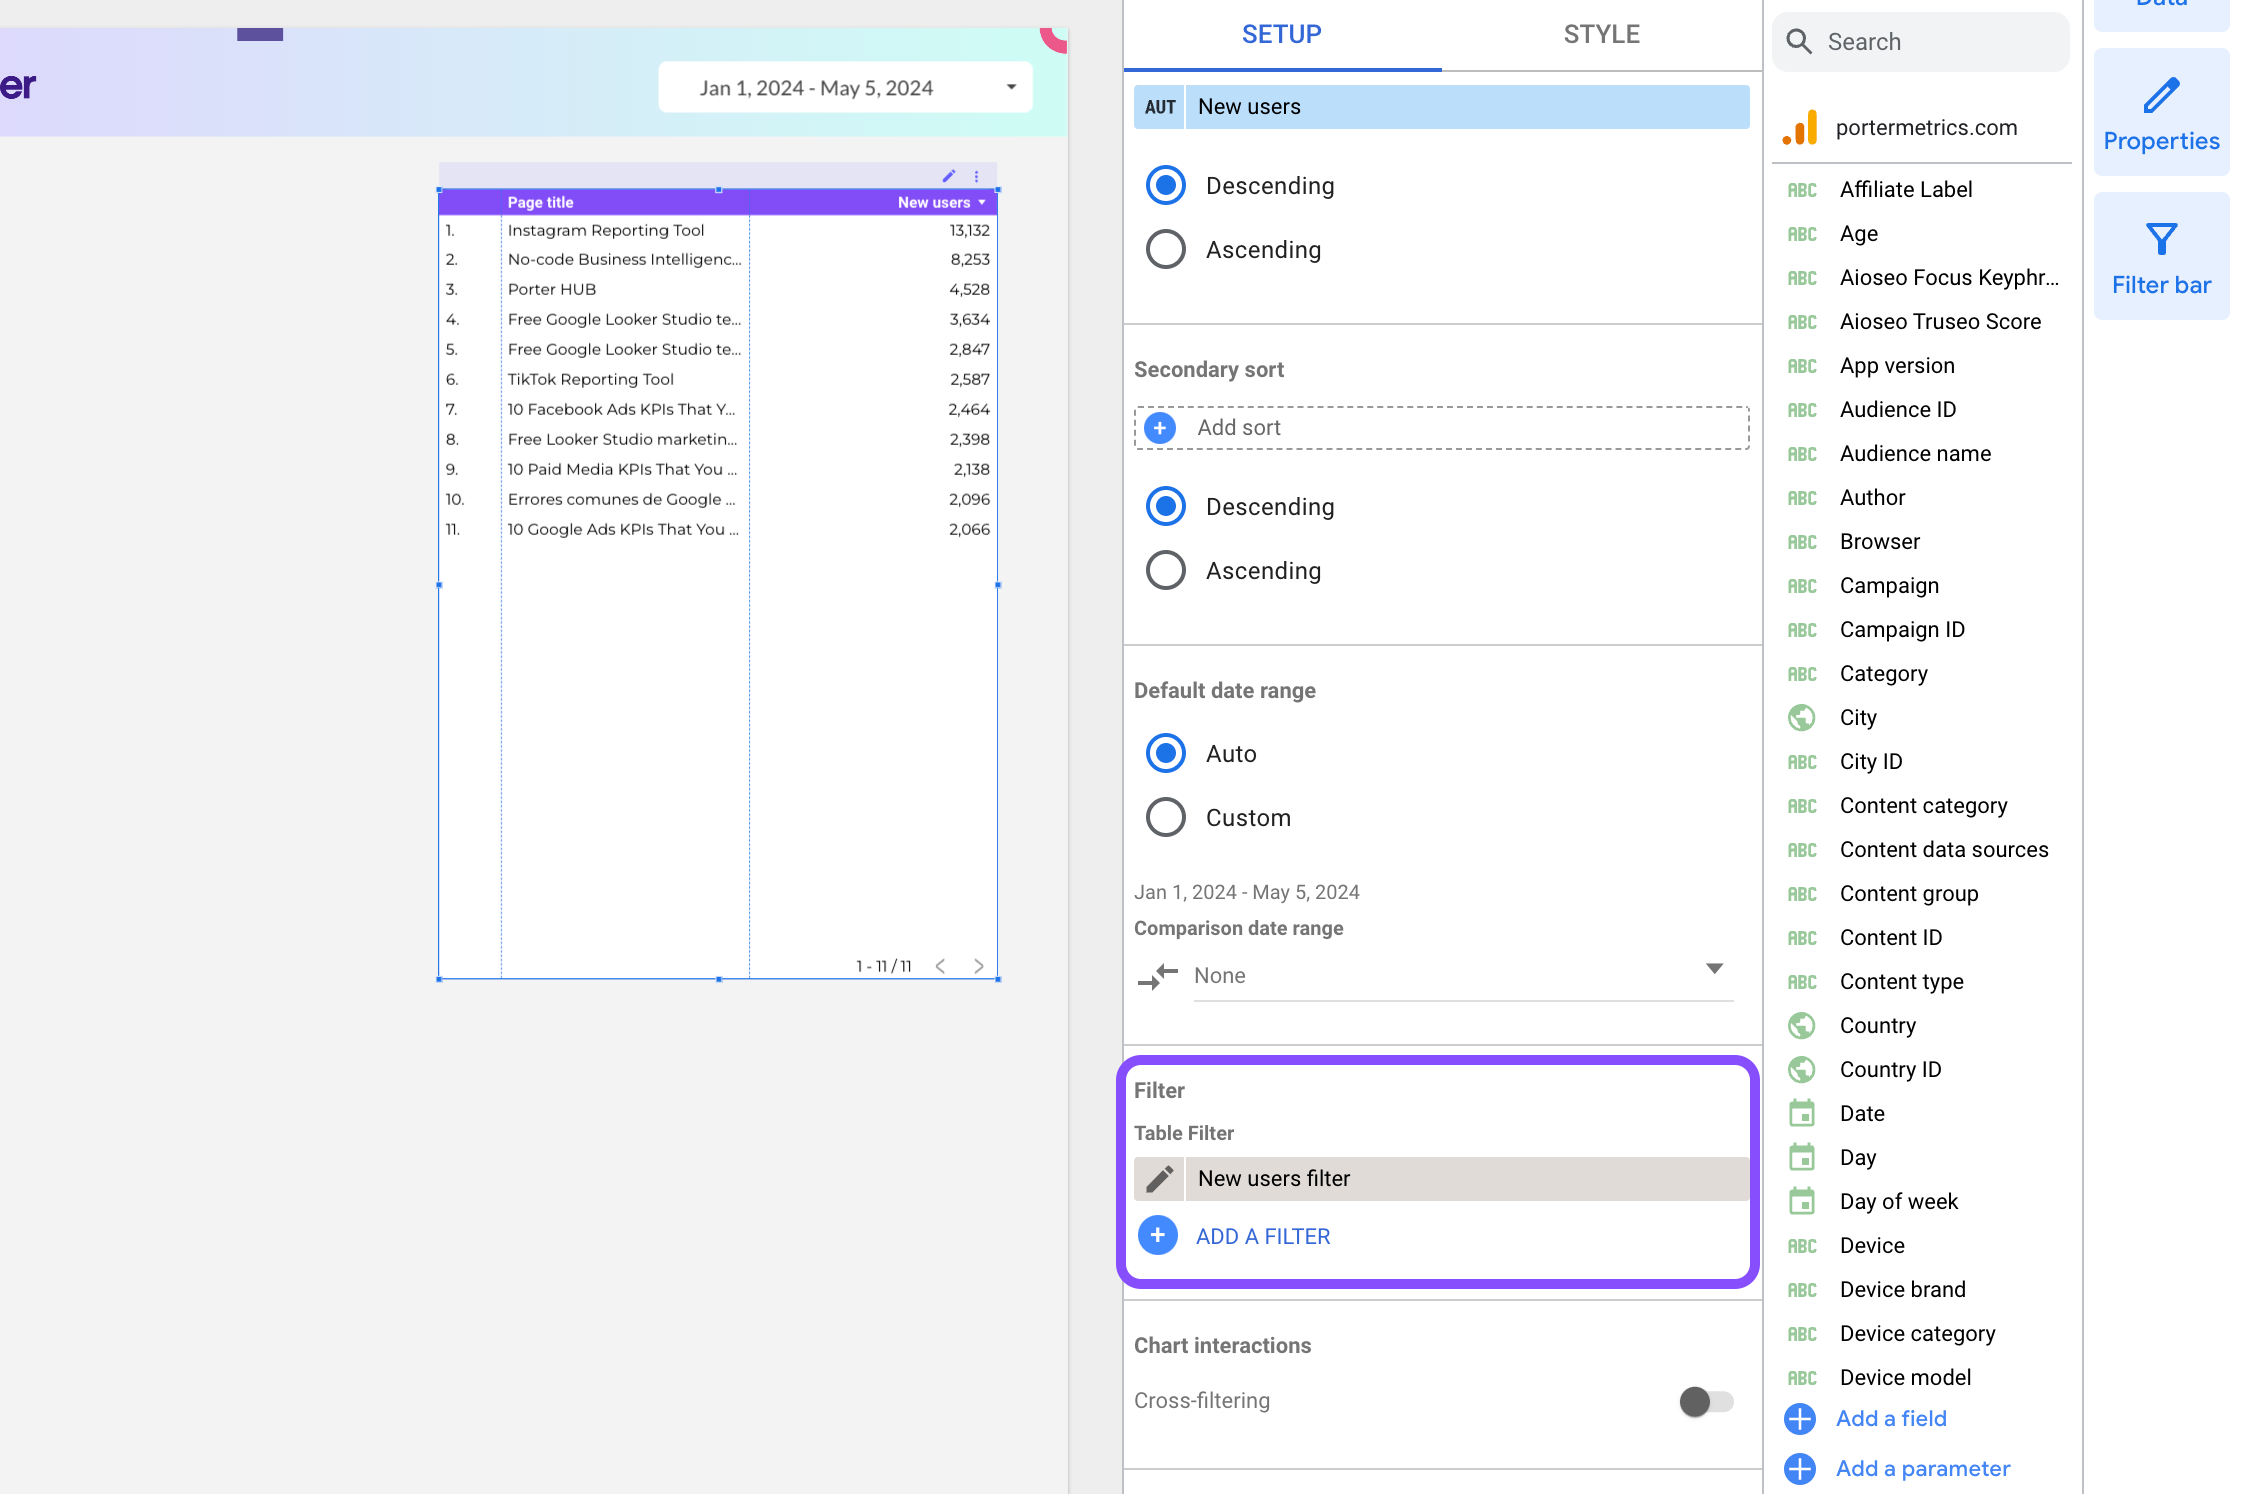2242x1494 pixels.
Task: Go to previous table page arrow
Action: pos(940,966)
